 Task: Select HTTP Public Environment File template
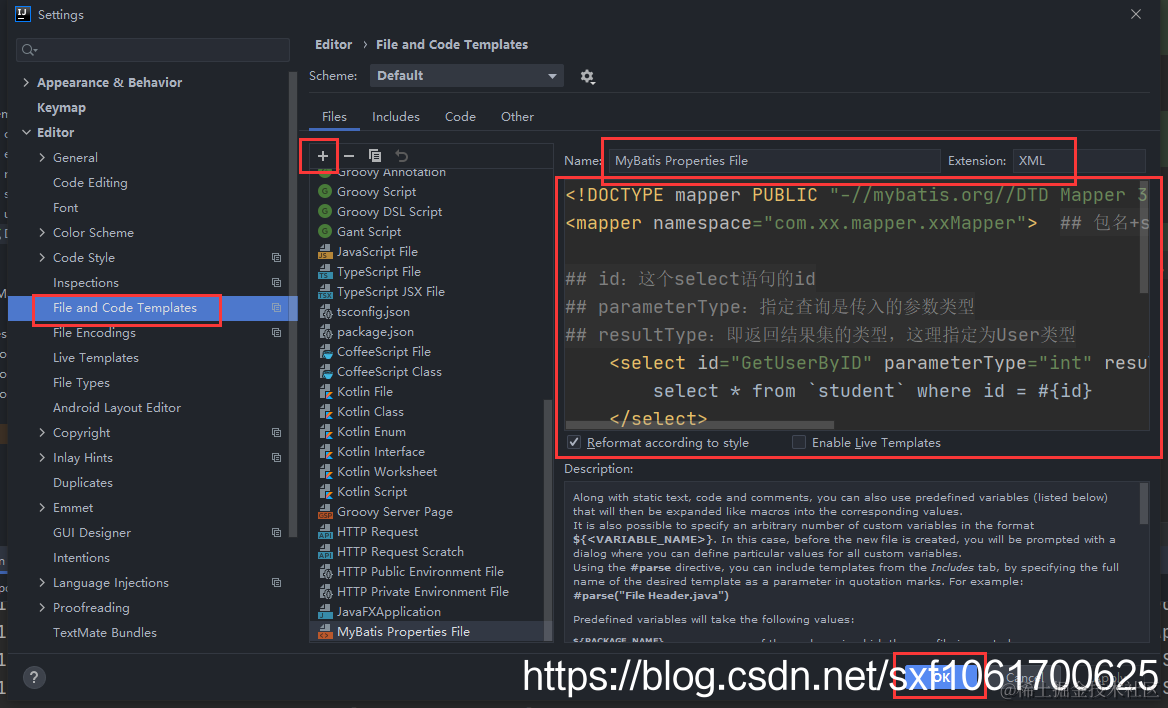(x=420, y=572)
